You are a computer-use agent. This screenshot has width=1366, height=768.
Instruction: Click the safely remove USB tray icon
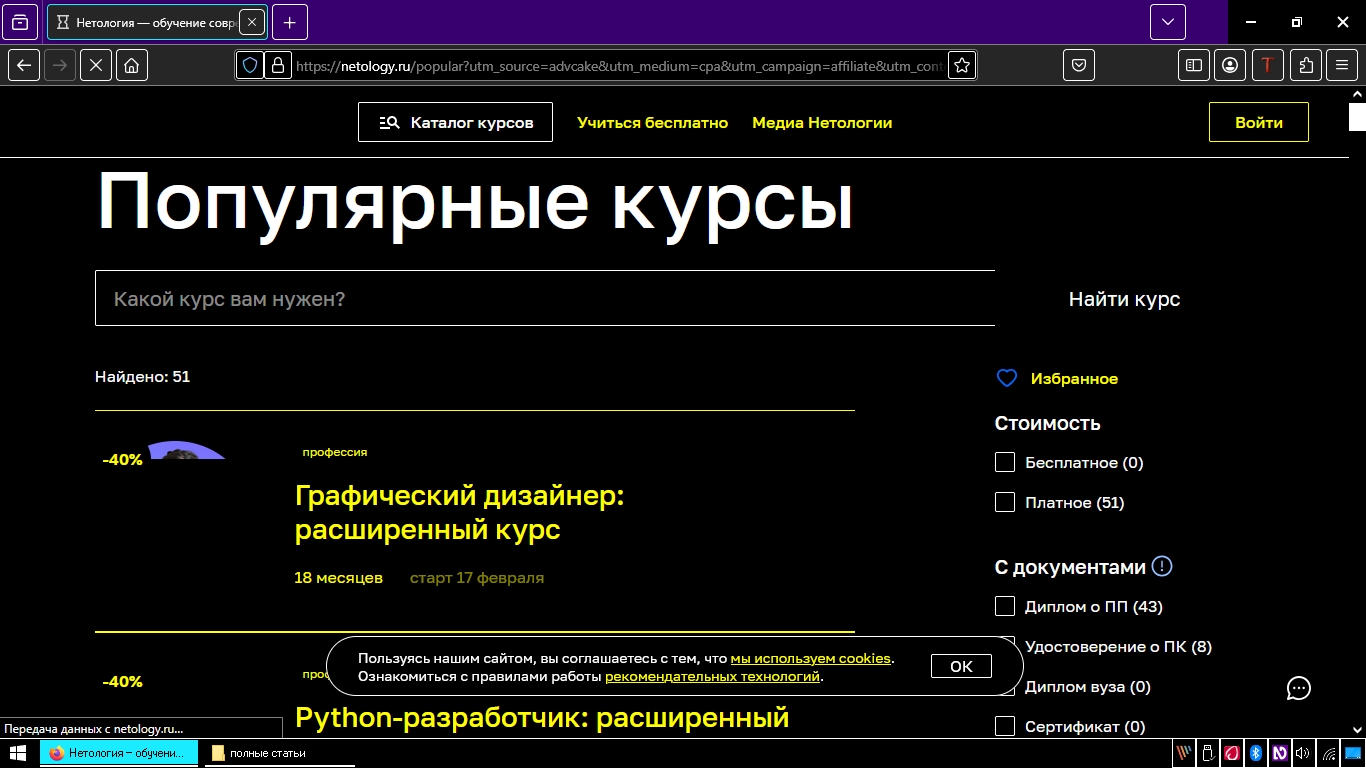click(1208, 753)
